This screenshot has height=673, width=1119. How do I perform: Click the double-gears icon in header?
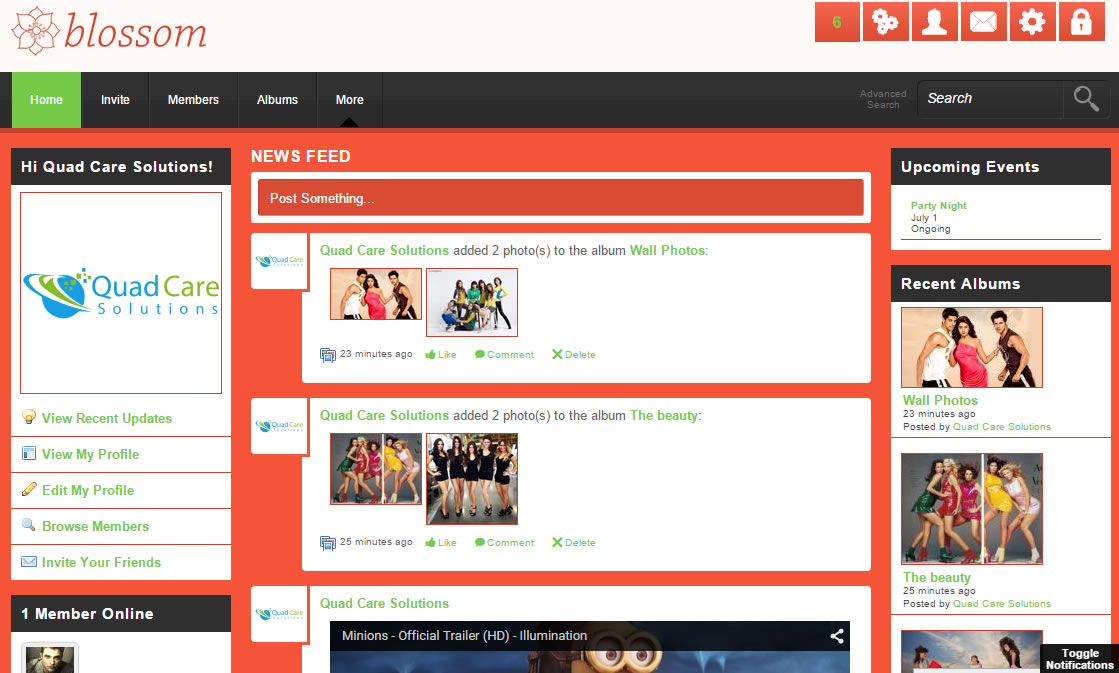point(885,22)
